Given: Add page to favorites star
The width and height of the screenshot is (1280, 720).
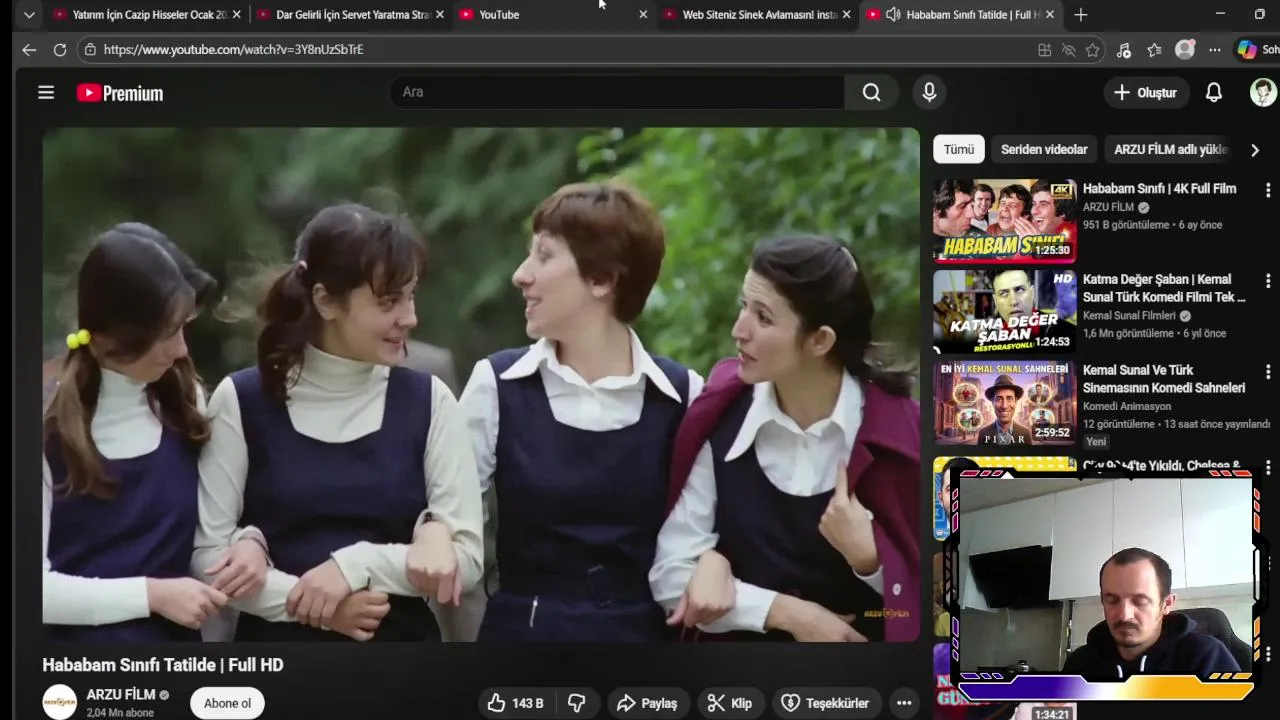Looking at the screenshot, I should point(1092,50).
